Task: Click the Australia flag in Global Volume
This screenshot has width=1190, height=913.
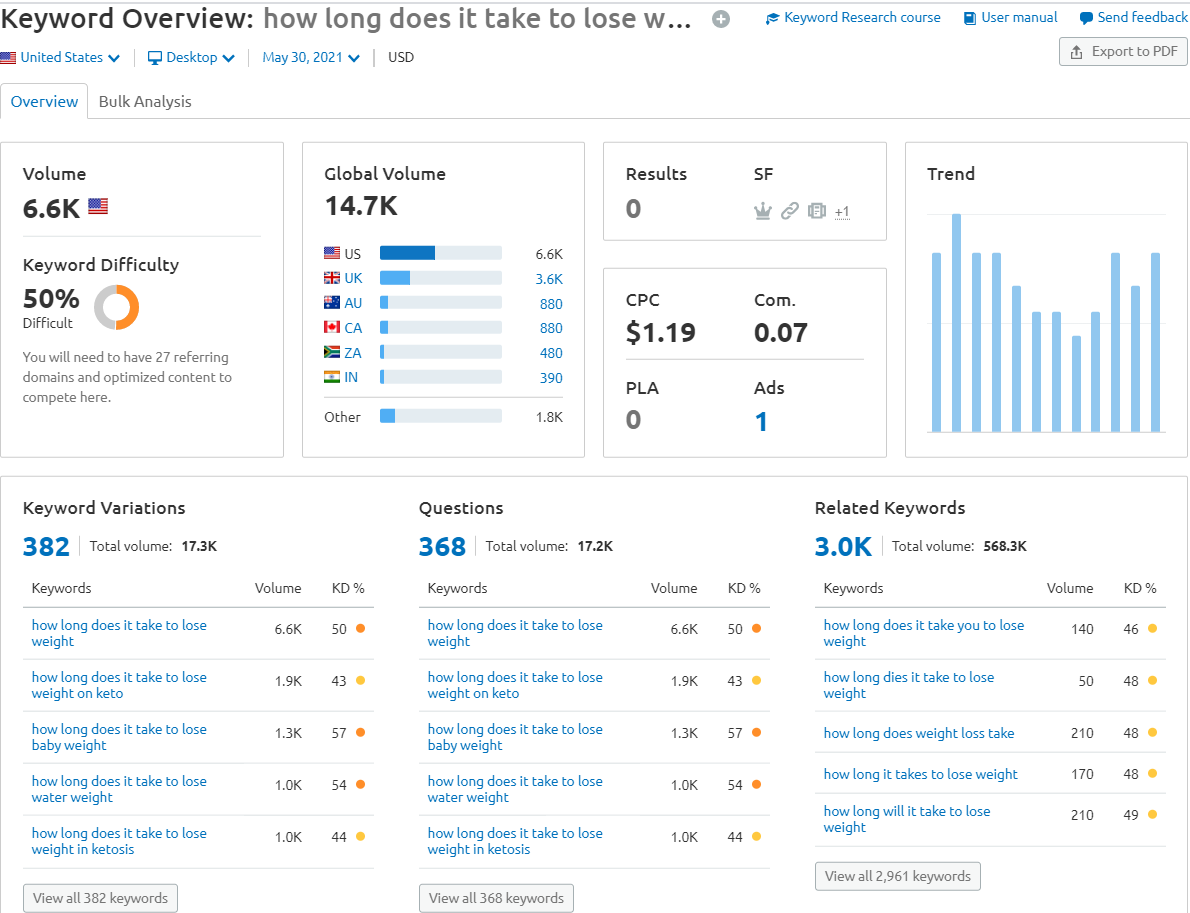Action: 332,303
